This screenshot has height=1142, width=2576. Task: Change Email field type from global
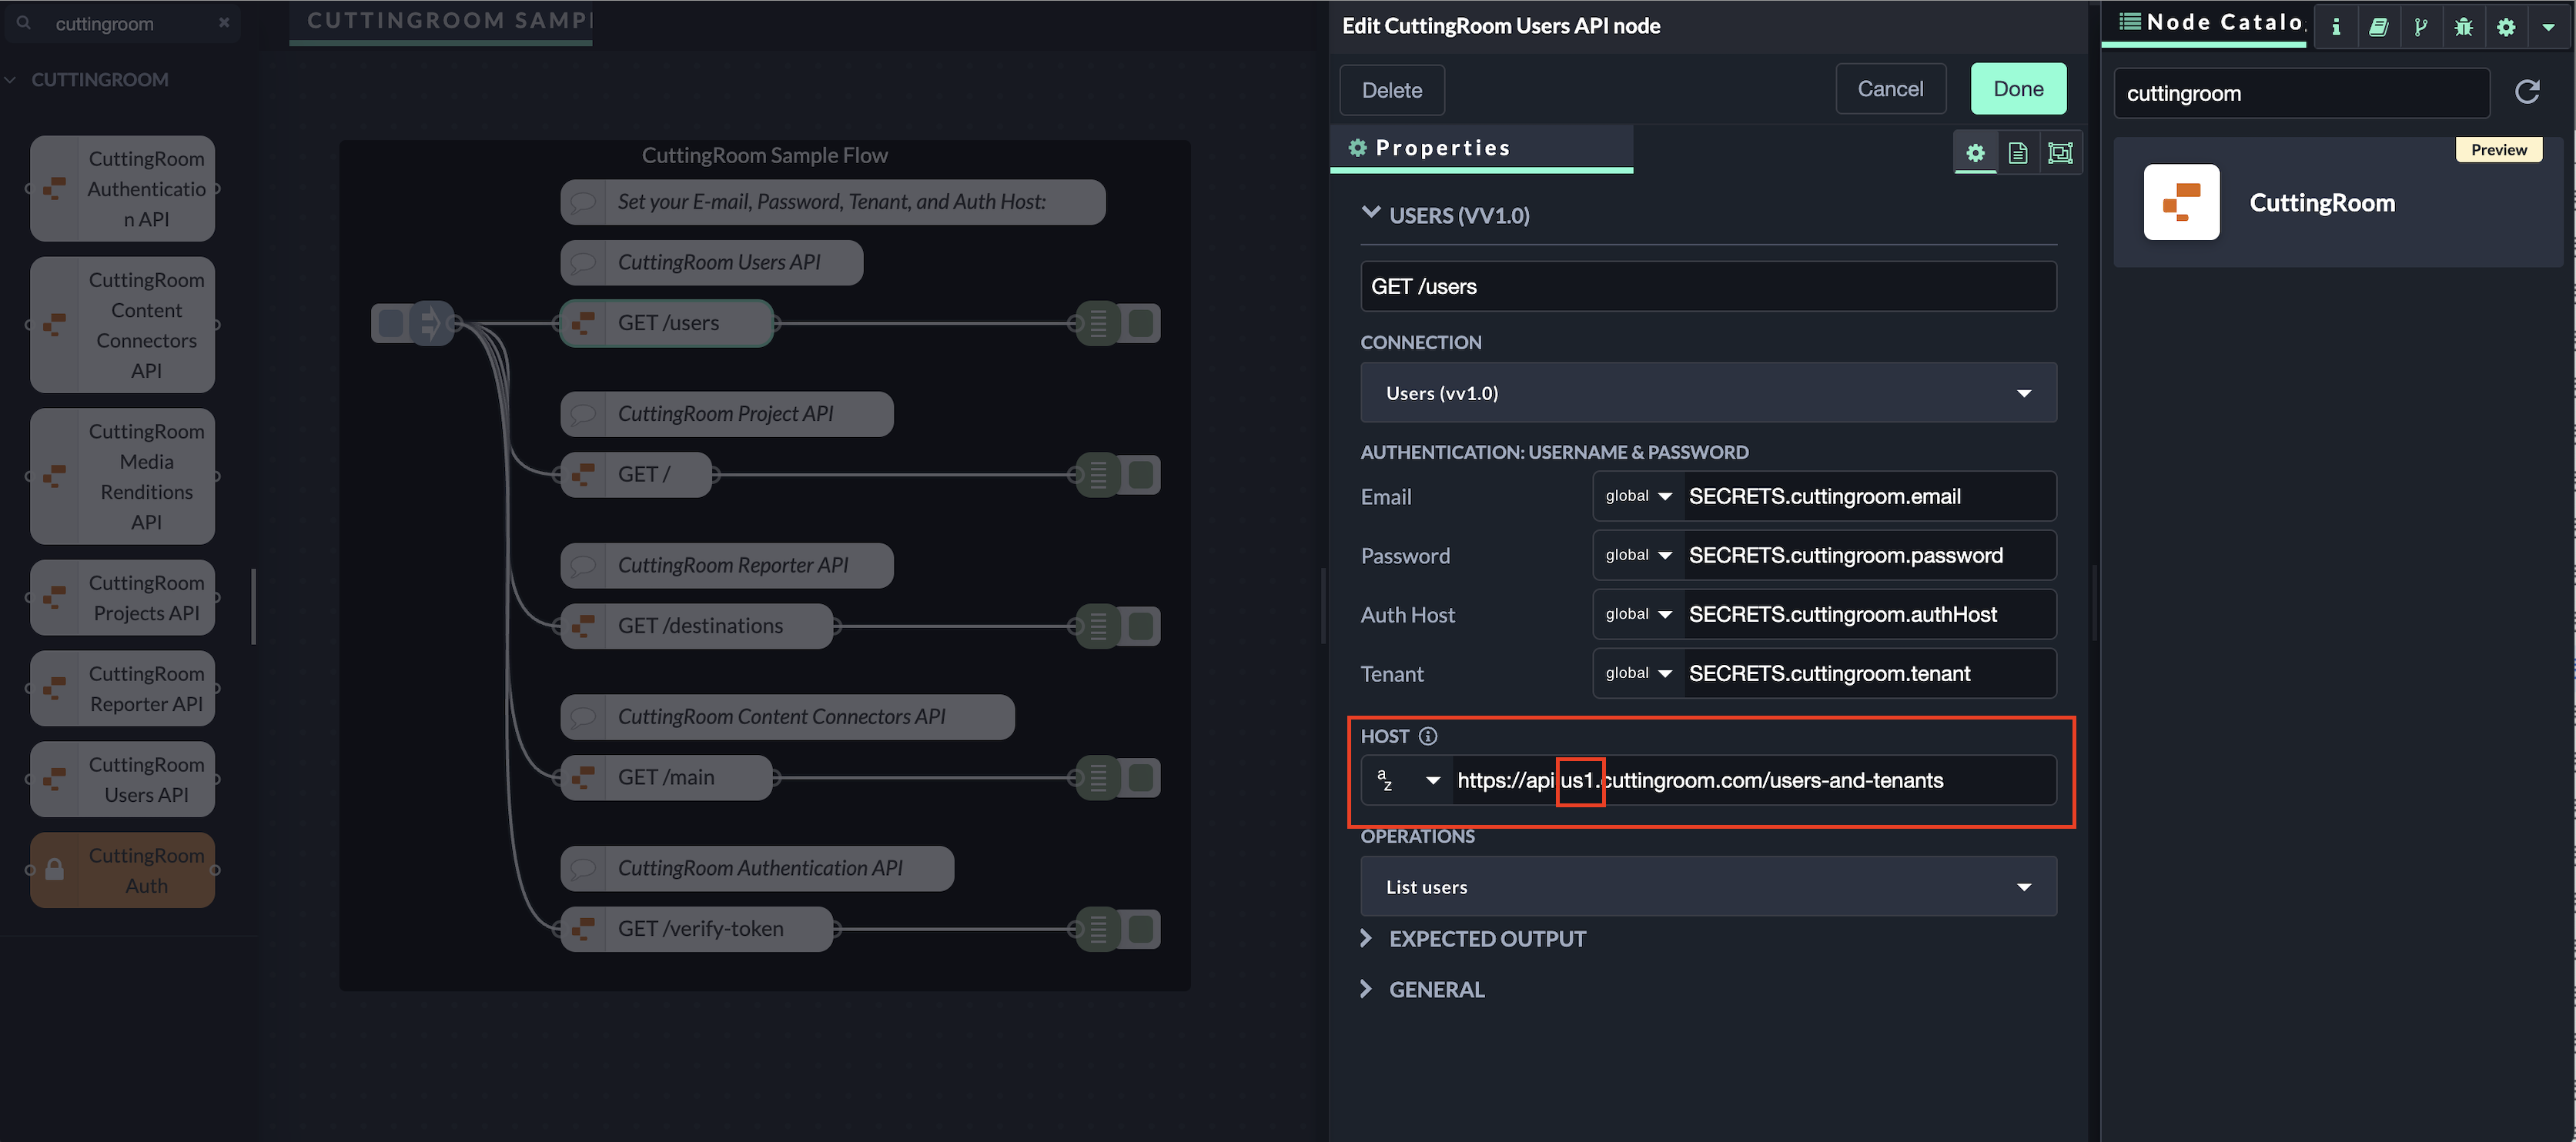coord(1638,496)
